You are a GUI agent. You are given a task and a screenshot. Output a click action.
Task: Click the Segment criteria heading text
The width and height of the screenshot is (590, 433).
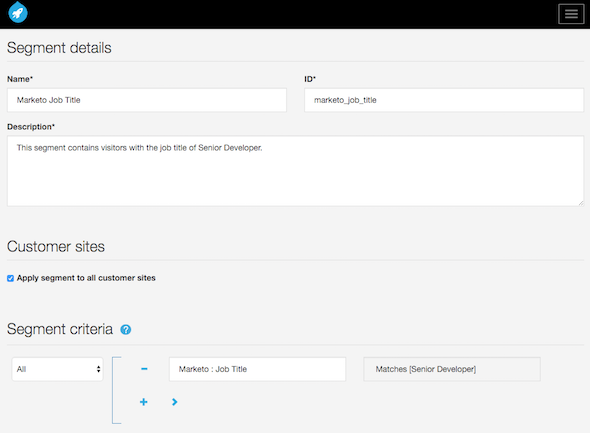pyautogui.click(x=60, y=329)
